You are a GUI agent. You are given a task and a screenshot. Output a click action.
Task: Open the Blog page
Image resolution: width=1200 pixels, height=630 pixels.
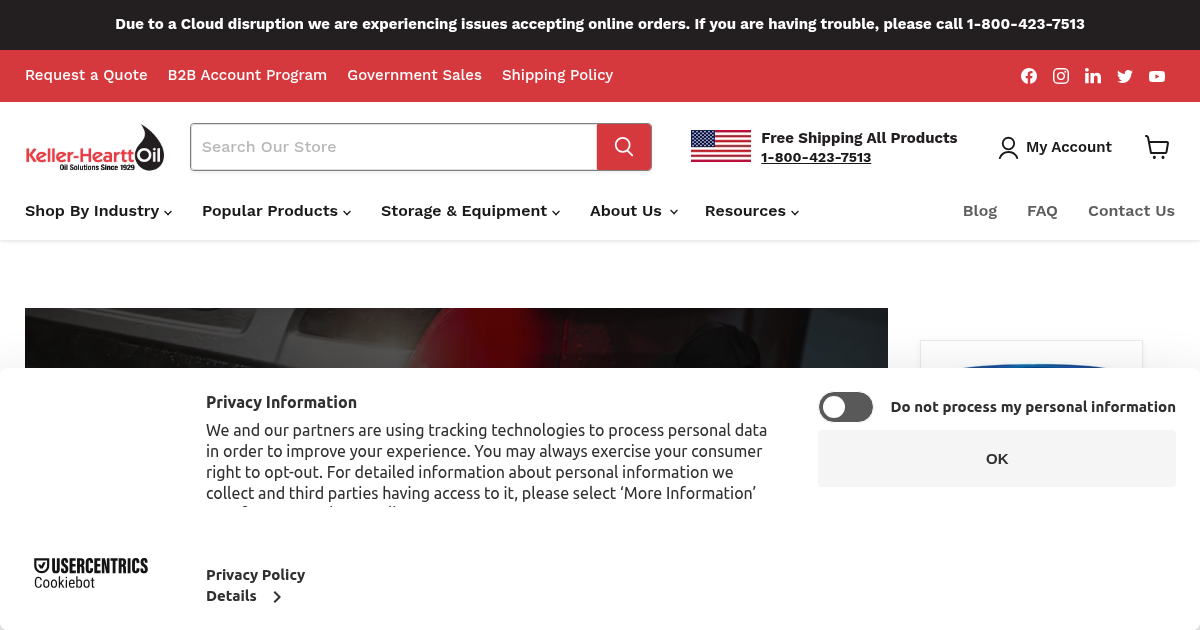980,211
